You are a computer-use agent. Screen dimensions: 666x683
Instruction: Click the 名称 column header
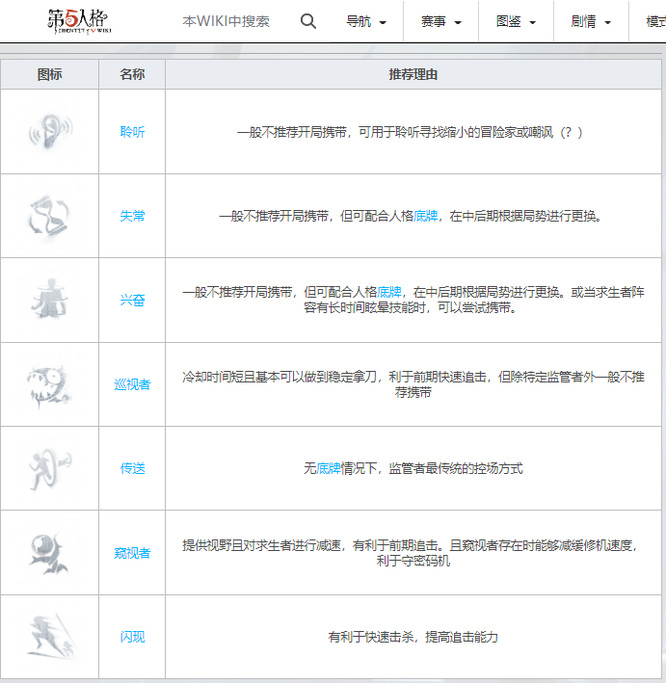pos(132,74)
